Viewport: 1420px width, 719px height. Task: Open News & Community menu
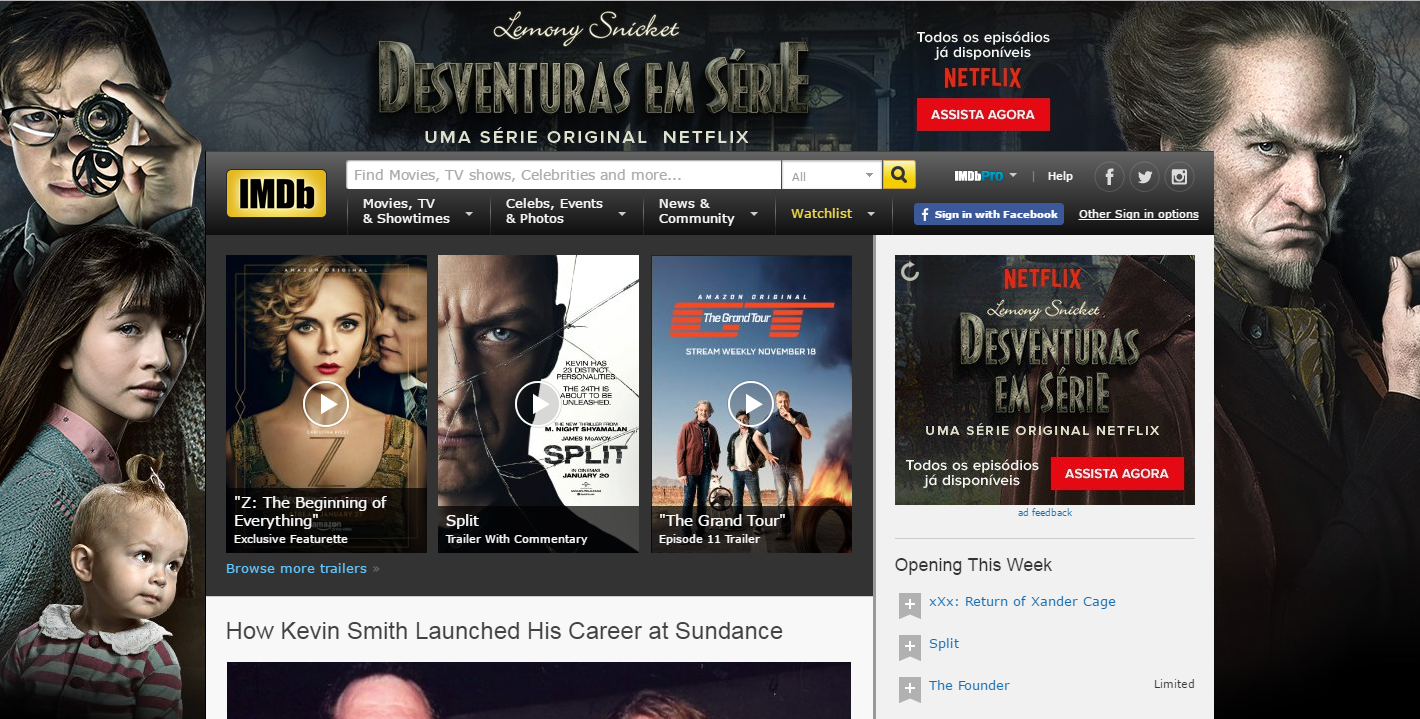(708, 211)
